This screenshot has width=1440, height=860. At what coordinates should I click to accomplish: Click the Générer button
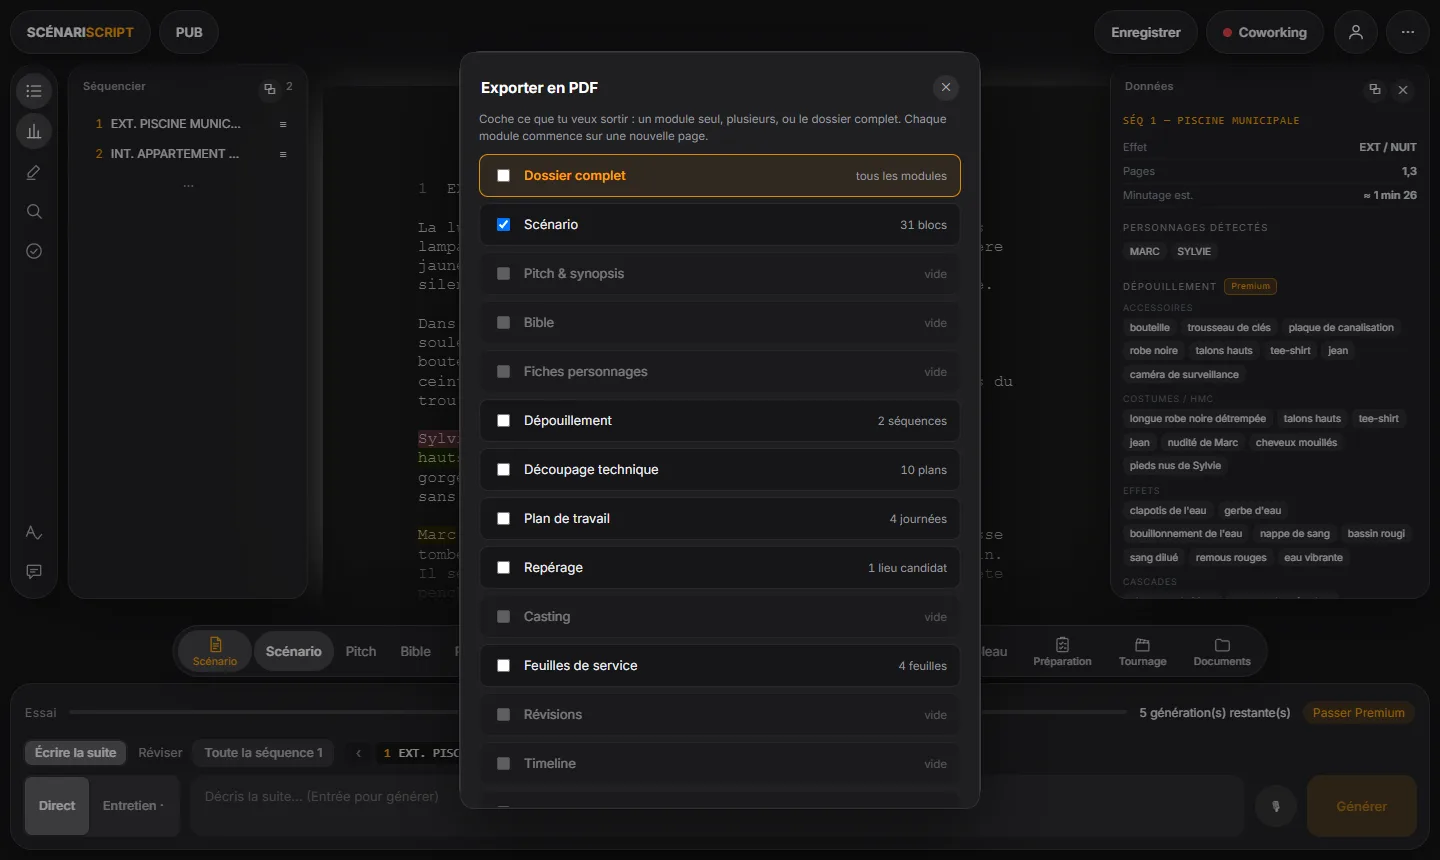(1362, 806)
